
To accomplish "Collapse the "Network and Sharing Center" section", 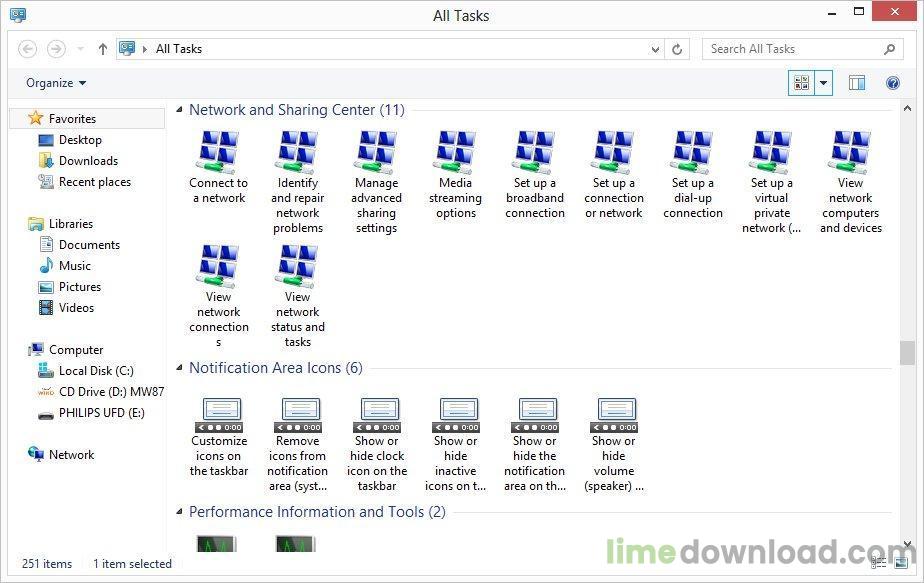I will pos(180,110).
